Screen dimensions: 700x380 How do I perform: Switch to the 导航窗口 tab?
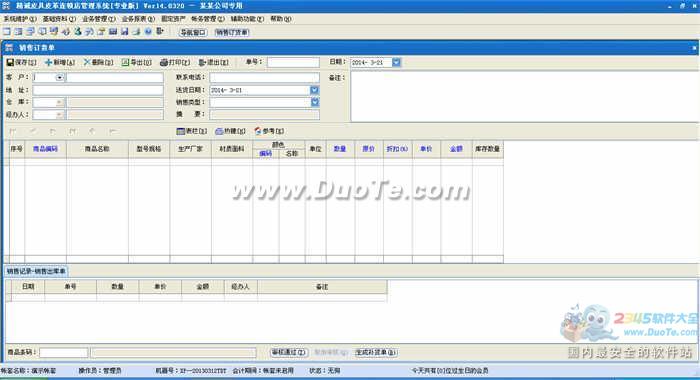(x=193, y=32)
